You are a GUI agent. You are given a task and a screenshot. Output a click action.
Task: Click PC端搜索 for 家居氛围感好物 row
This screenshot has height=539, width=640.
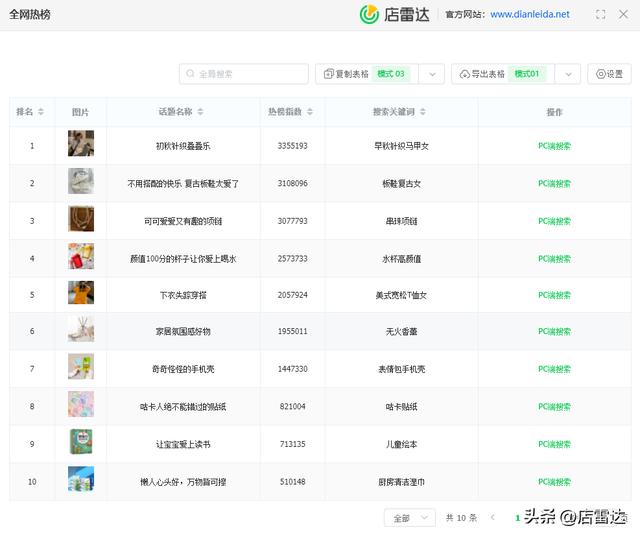[554, 332]
